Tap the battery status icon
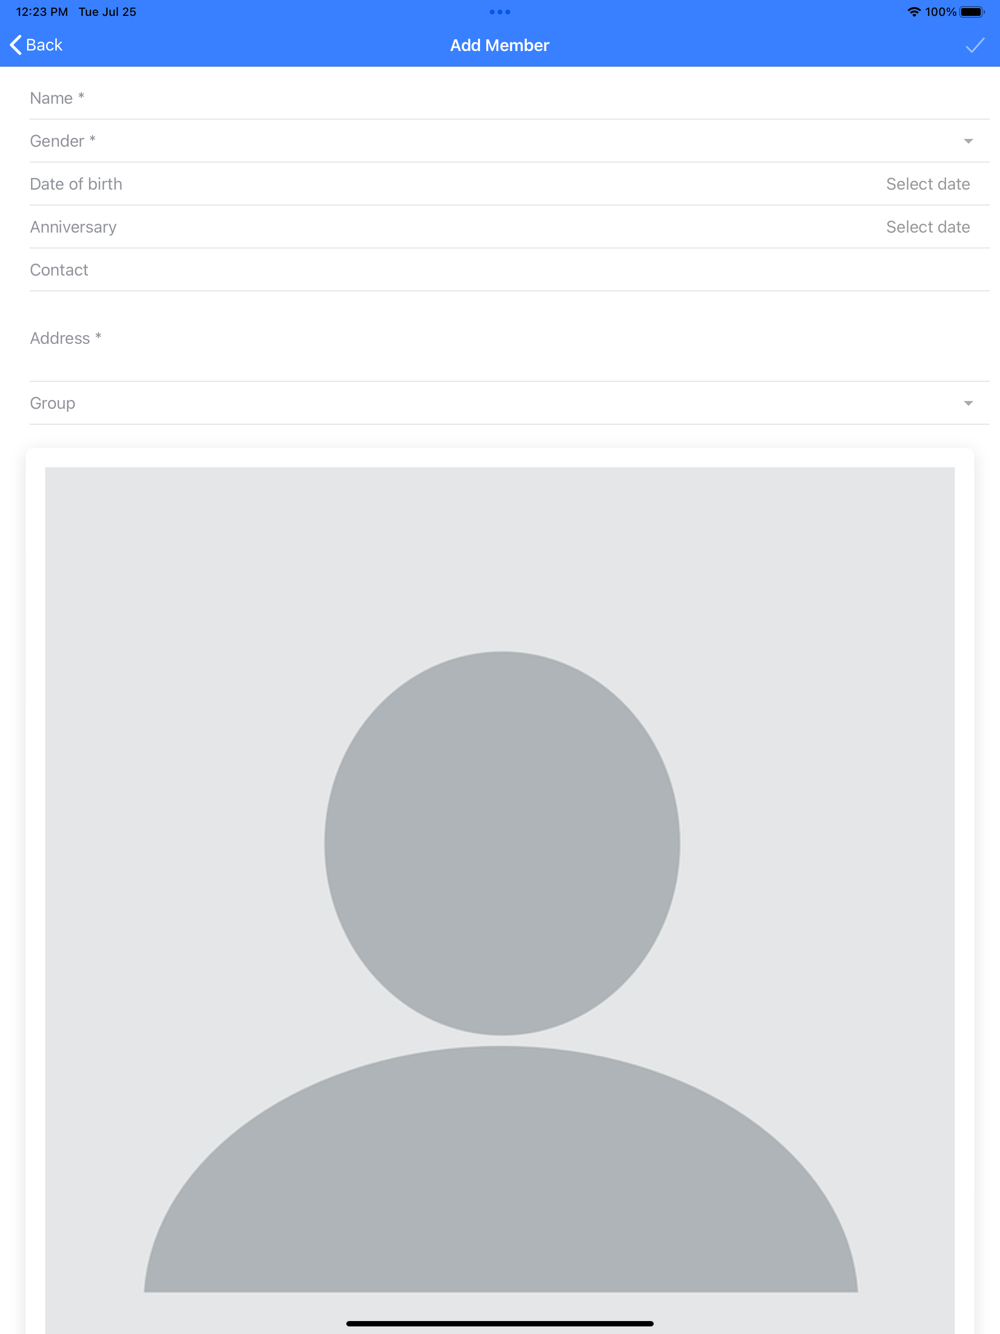This screenshot has width=1000, height=1334. 972,12
